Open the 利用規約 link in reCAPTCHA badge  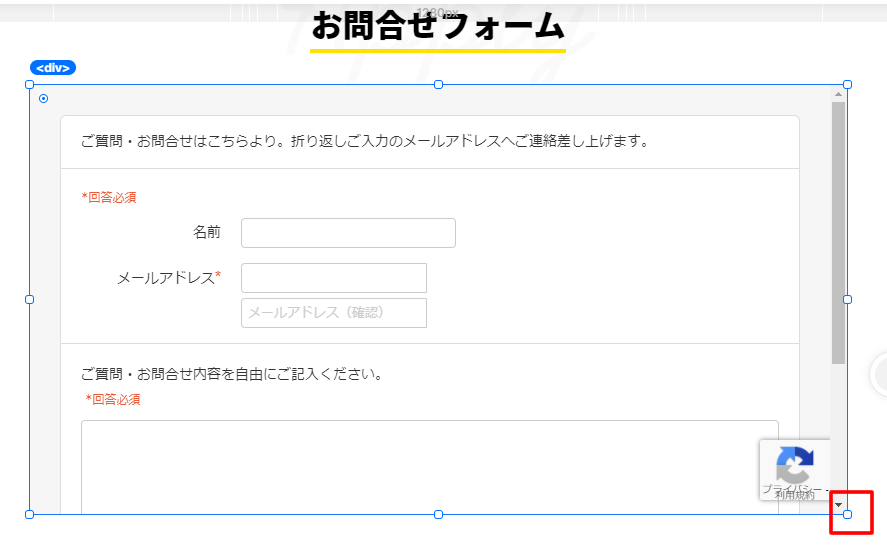coord(795,495)
